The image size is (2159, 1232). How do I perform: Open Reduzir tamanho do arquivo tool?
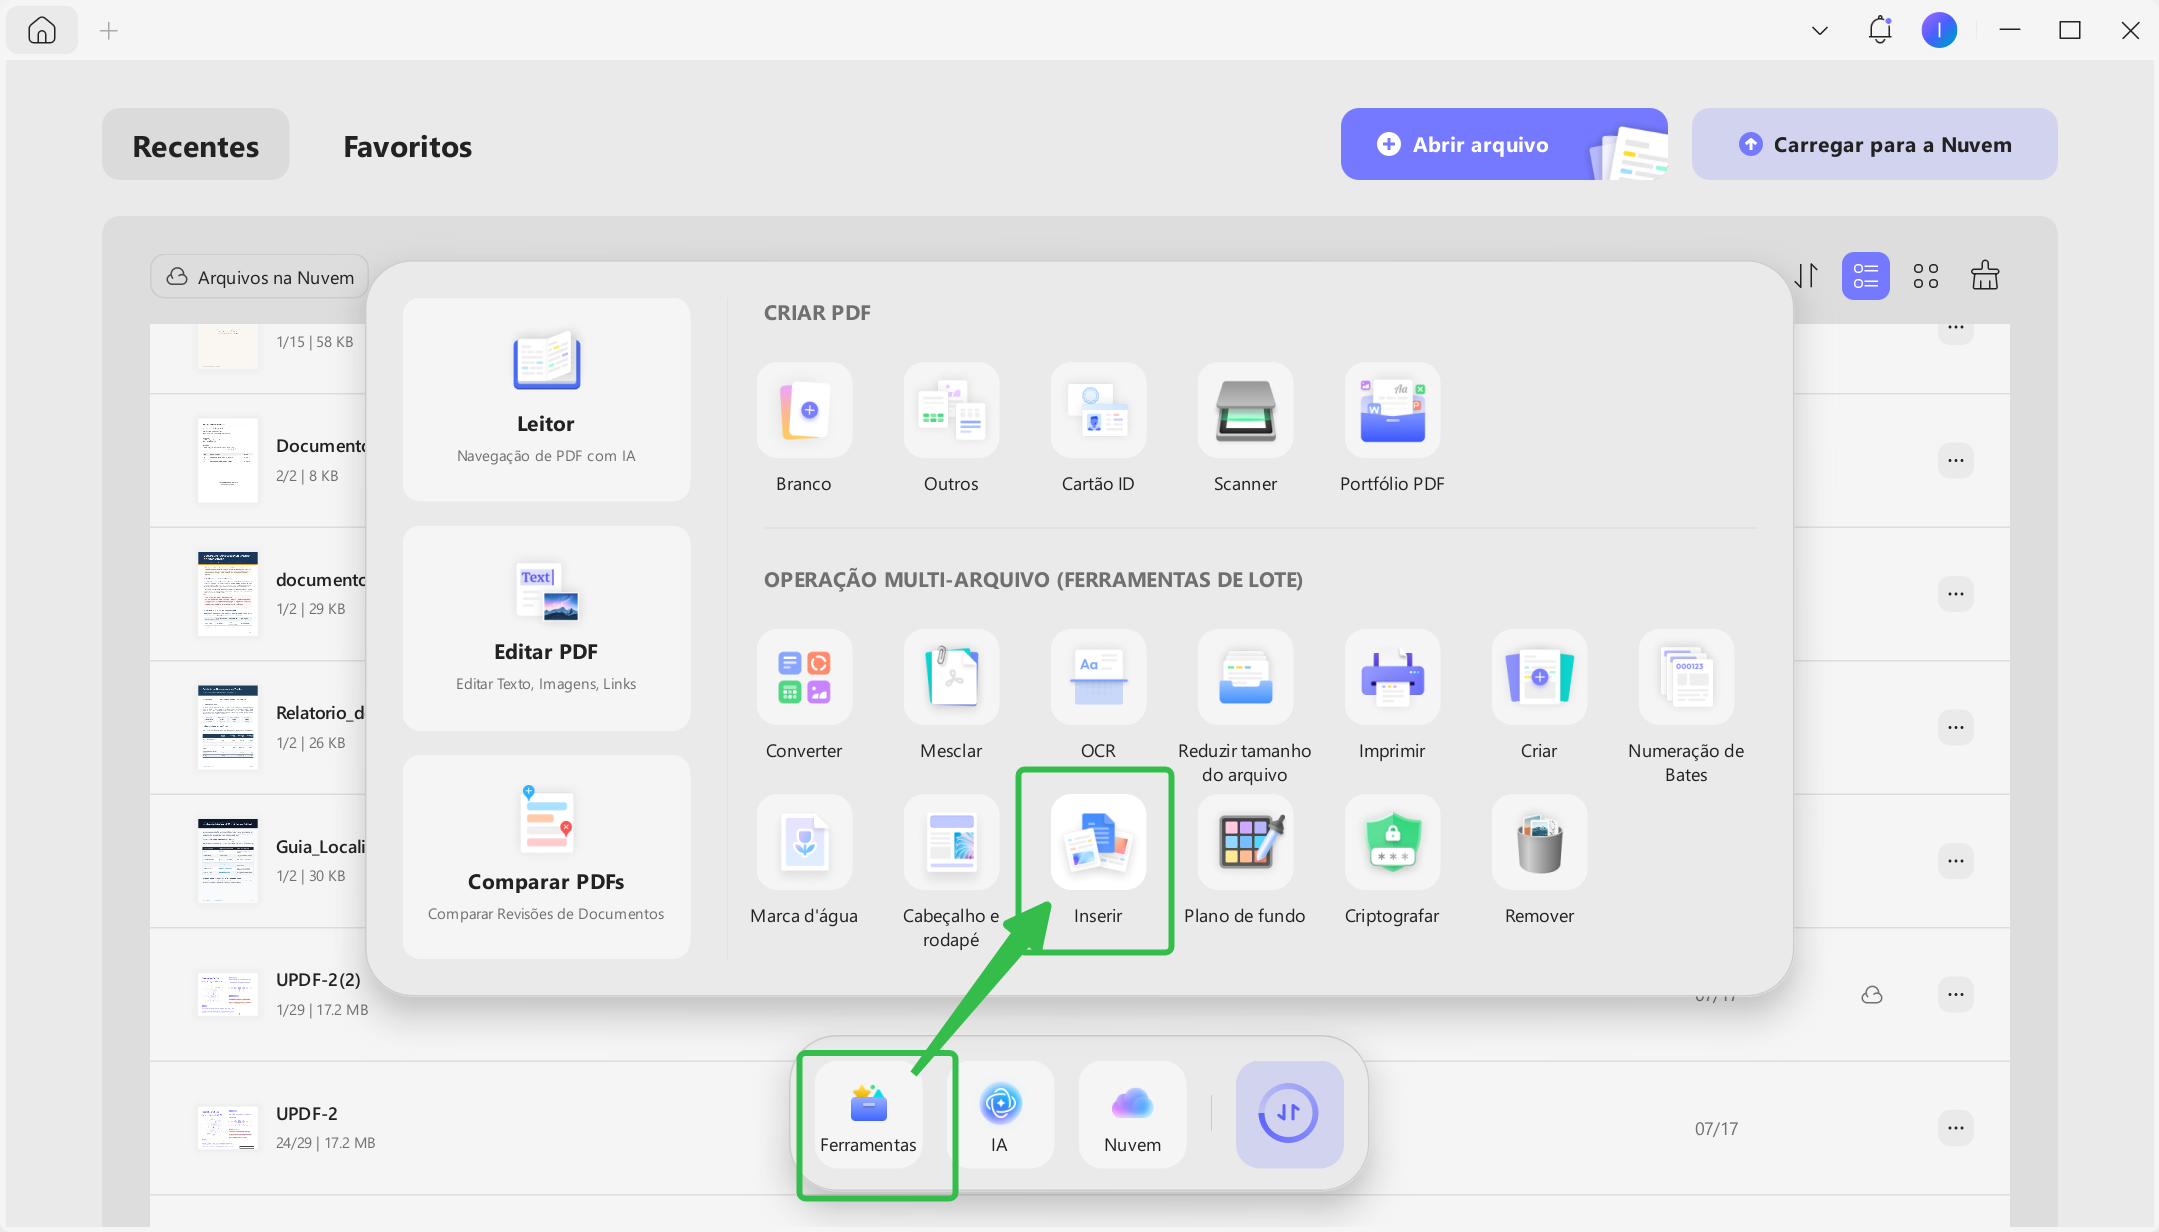(x=1245, y=677)
